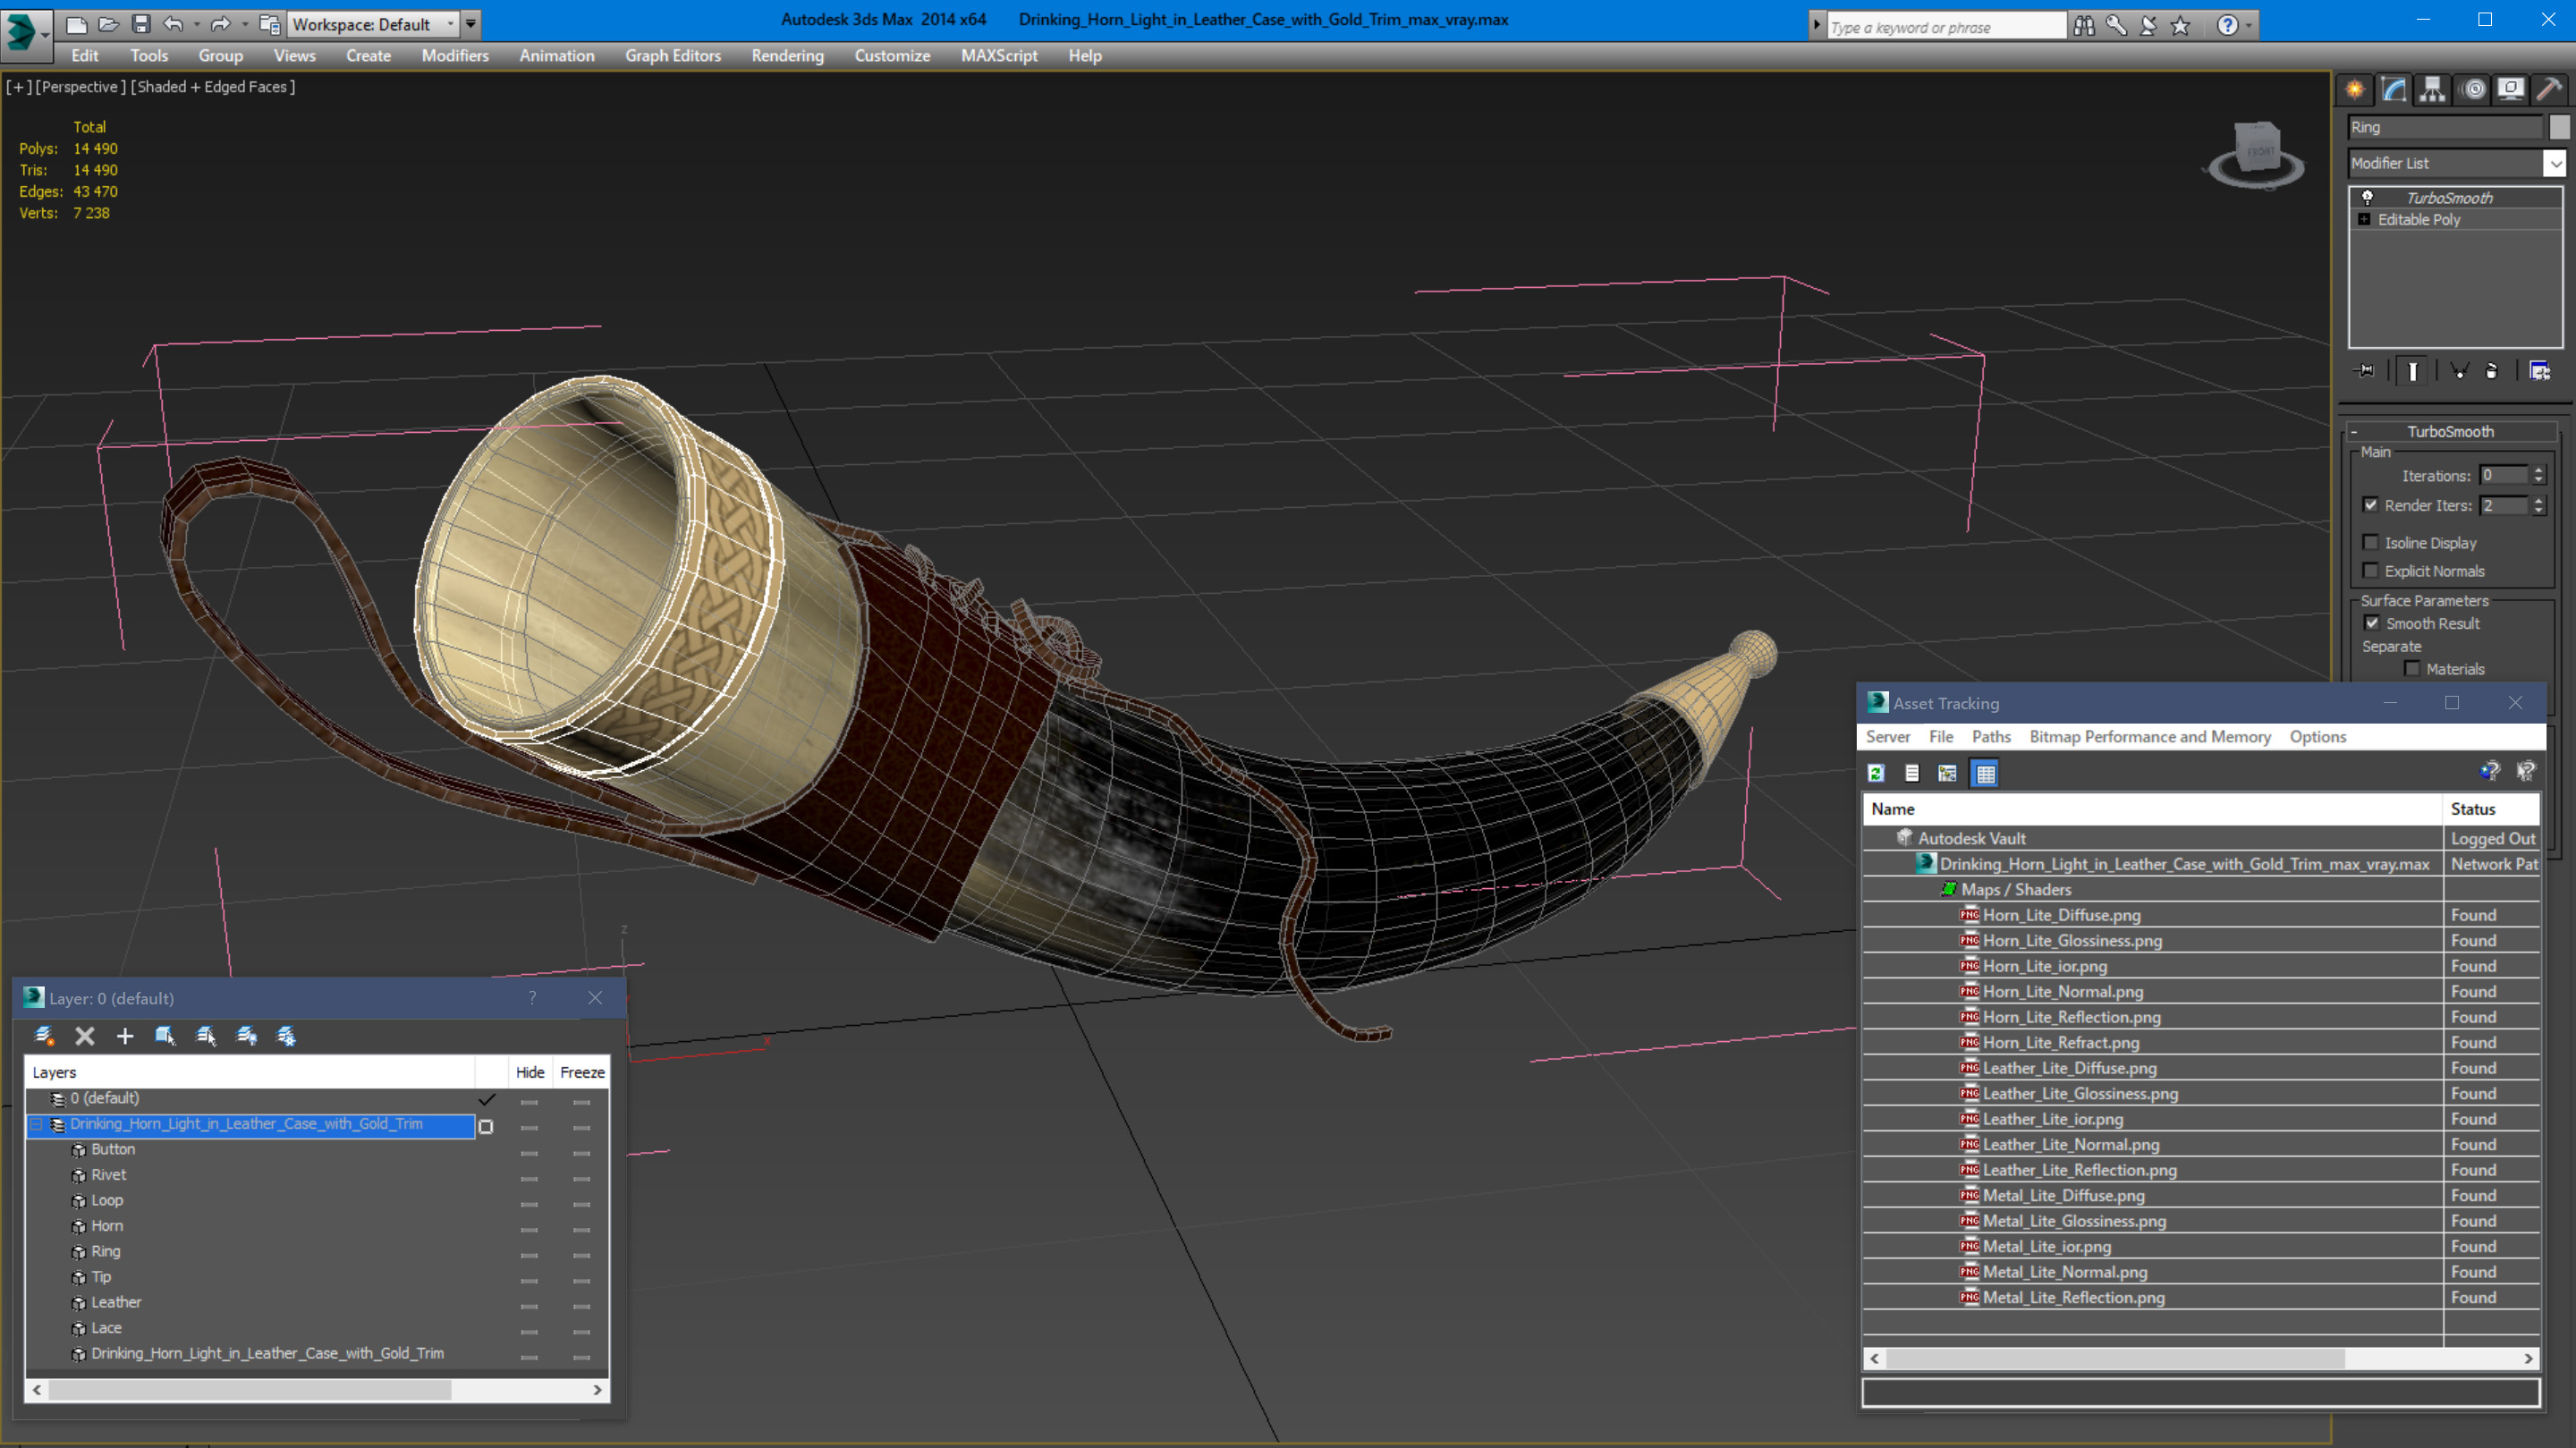The image size is (2576, 1448).
Task: Open the Hierarchy panel tab
Action: point(2433,90)
